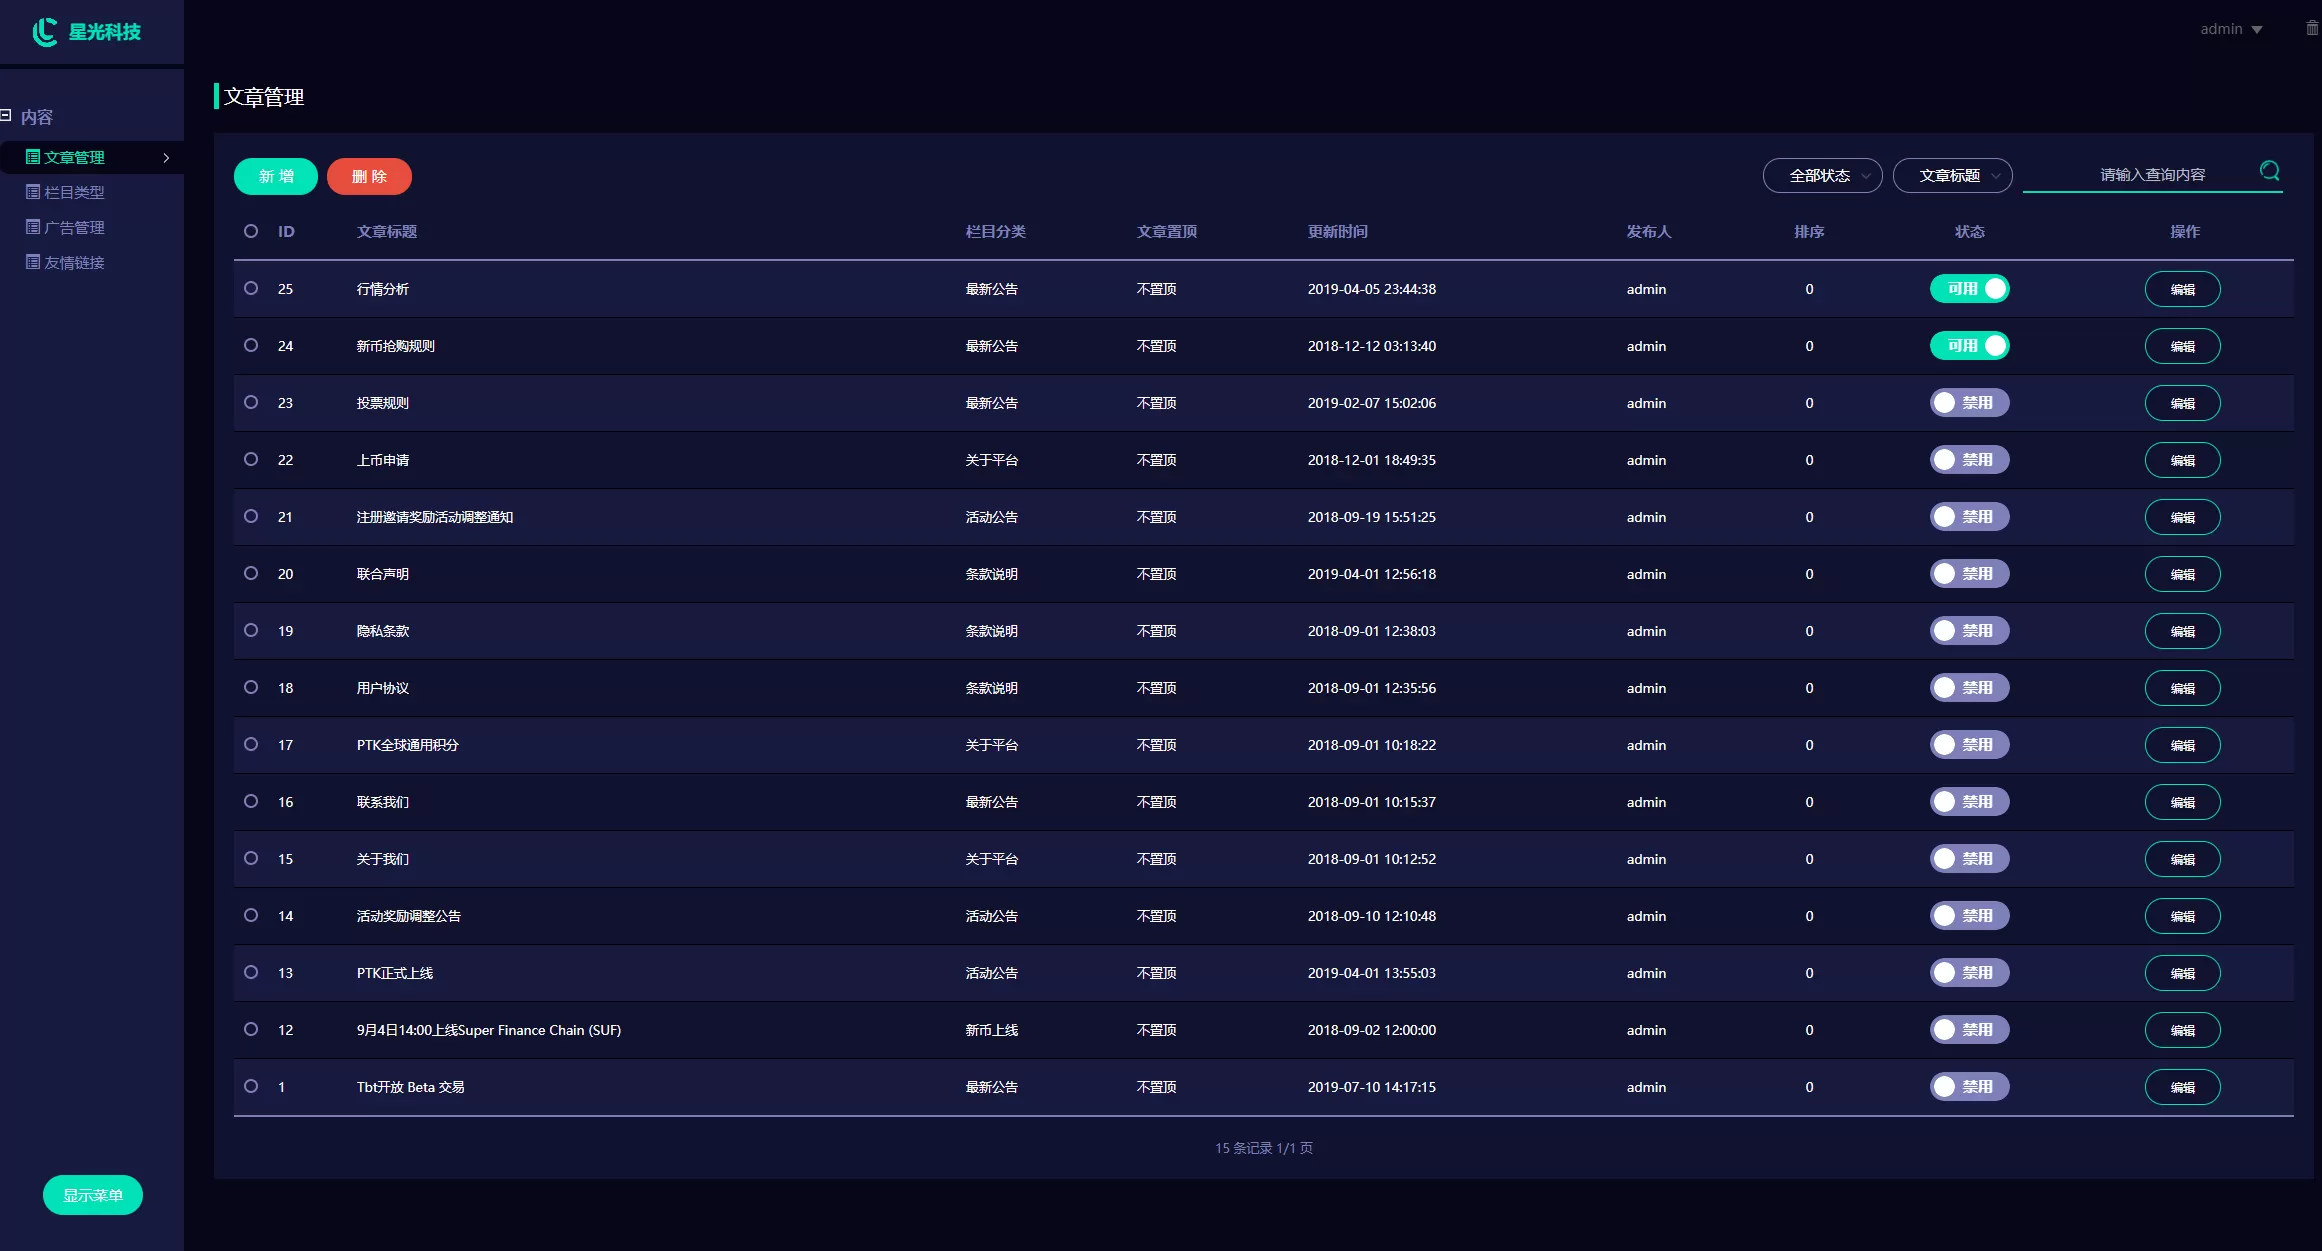Viewport: 2322px width, 1251px height.
Task: Click the trash icon at the top right
Action: [2311, 29]
